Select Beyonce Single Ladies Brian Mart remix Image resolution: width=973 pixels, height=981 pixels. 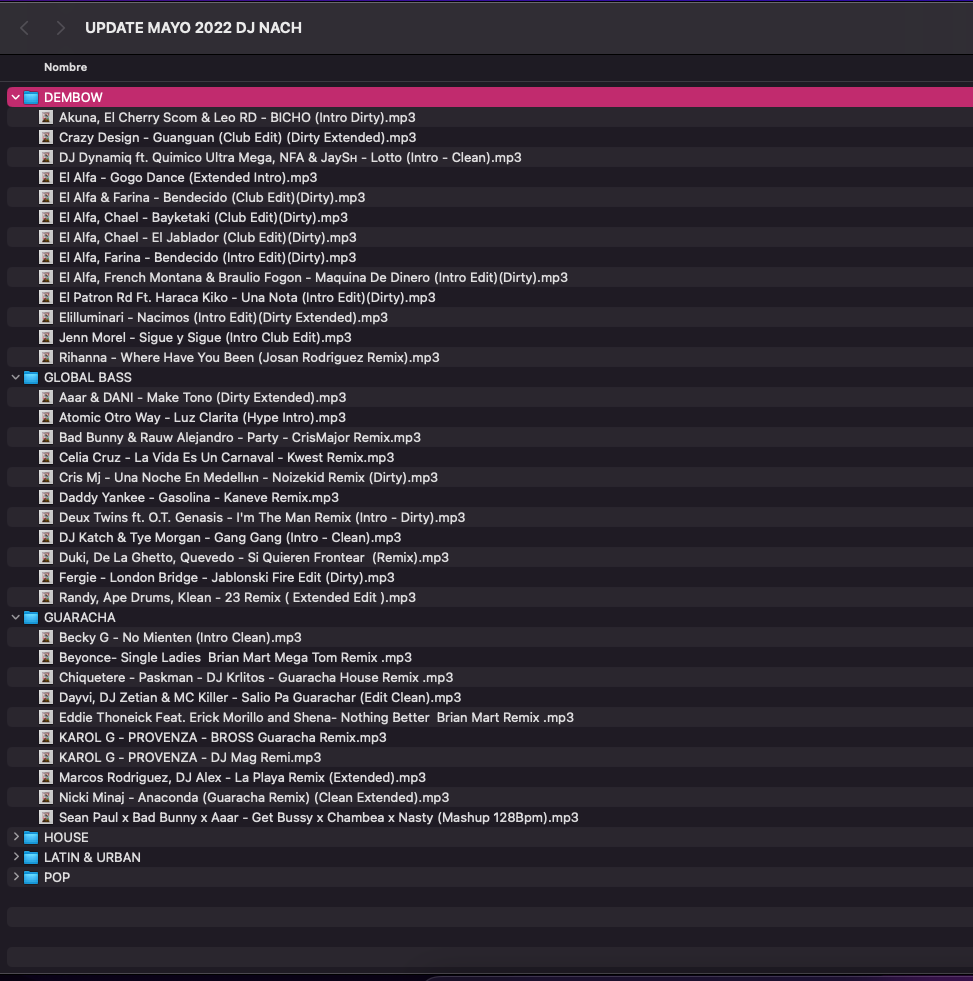coord(235,658)
